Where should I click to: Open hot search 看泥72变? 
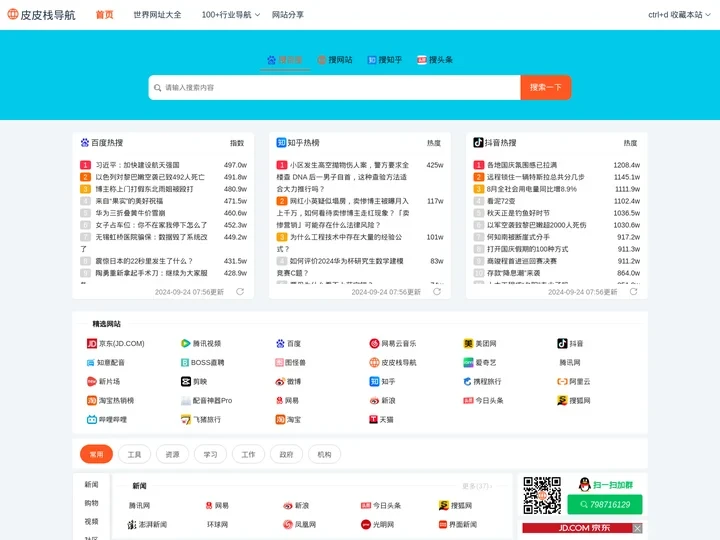point(501,201)
